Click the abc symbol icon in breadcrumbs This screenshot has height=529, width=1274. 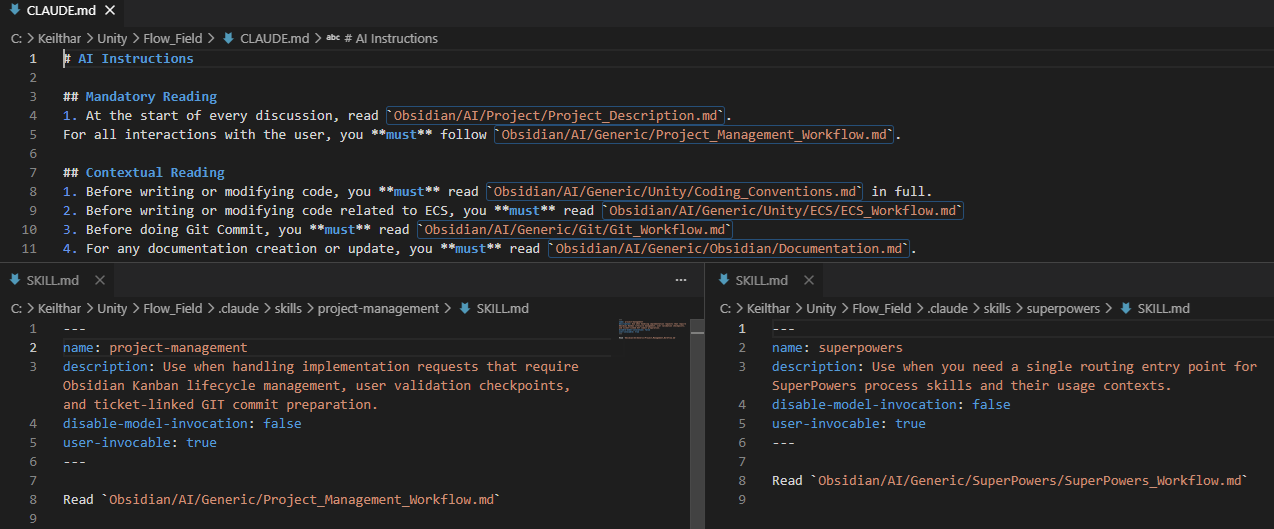[x=333, y=38]
